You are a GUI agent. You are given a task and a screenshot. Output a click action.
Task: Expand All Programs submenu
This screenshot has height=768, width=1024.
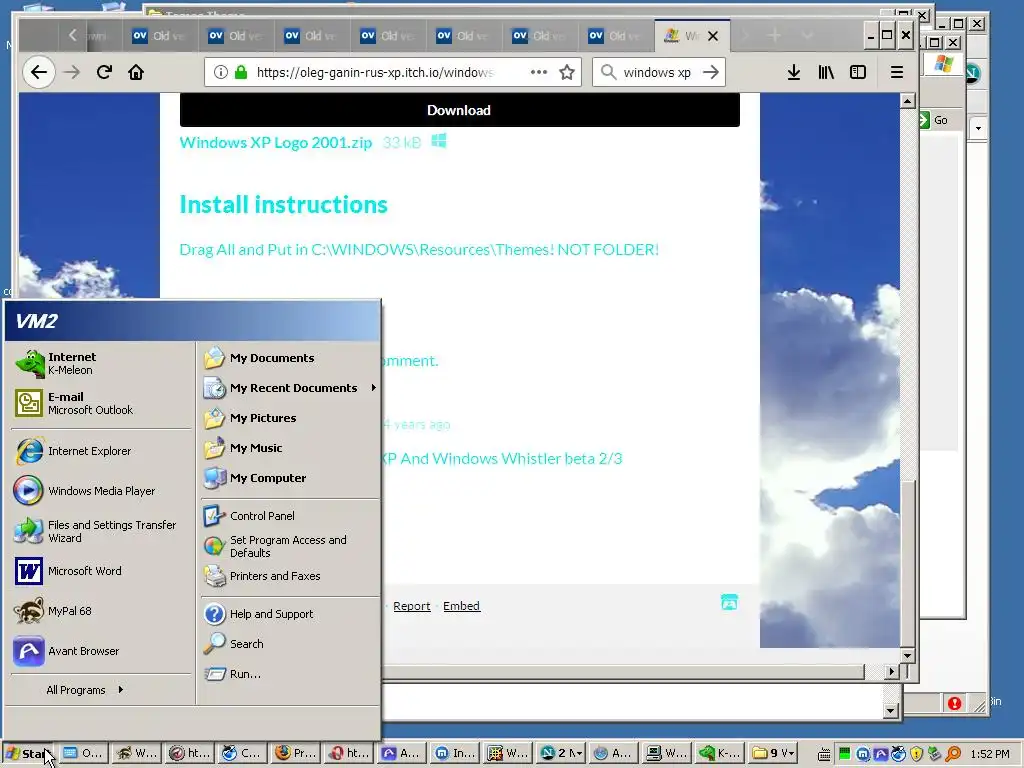click(x=85, y=690)
